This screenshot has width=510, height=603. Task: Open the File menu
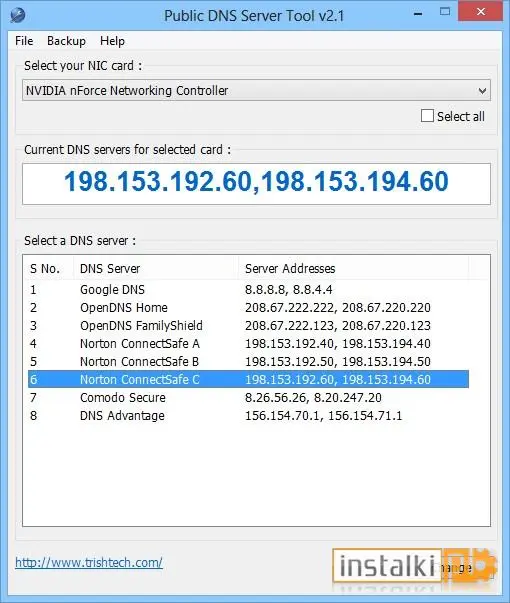24,41
